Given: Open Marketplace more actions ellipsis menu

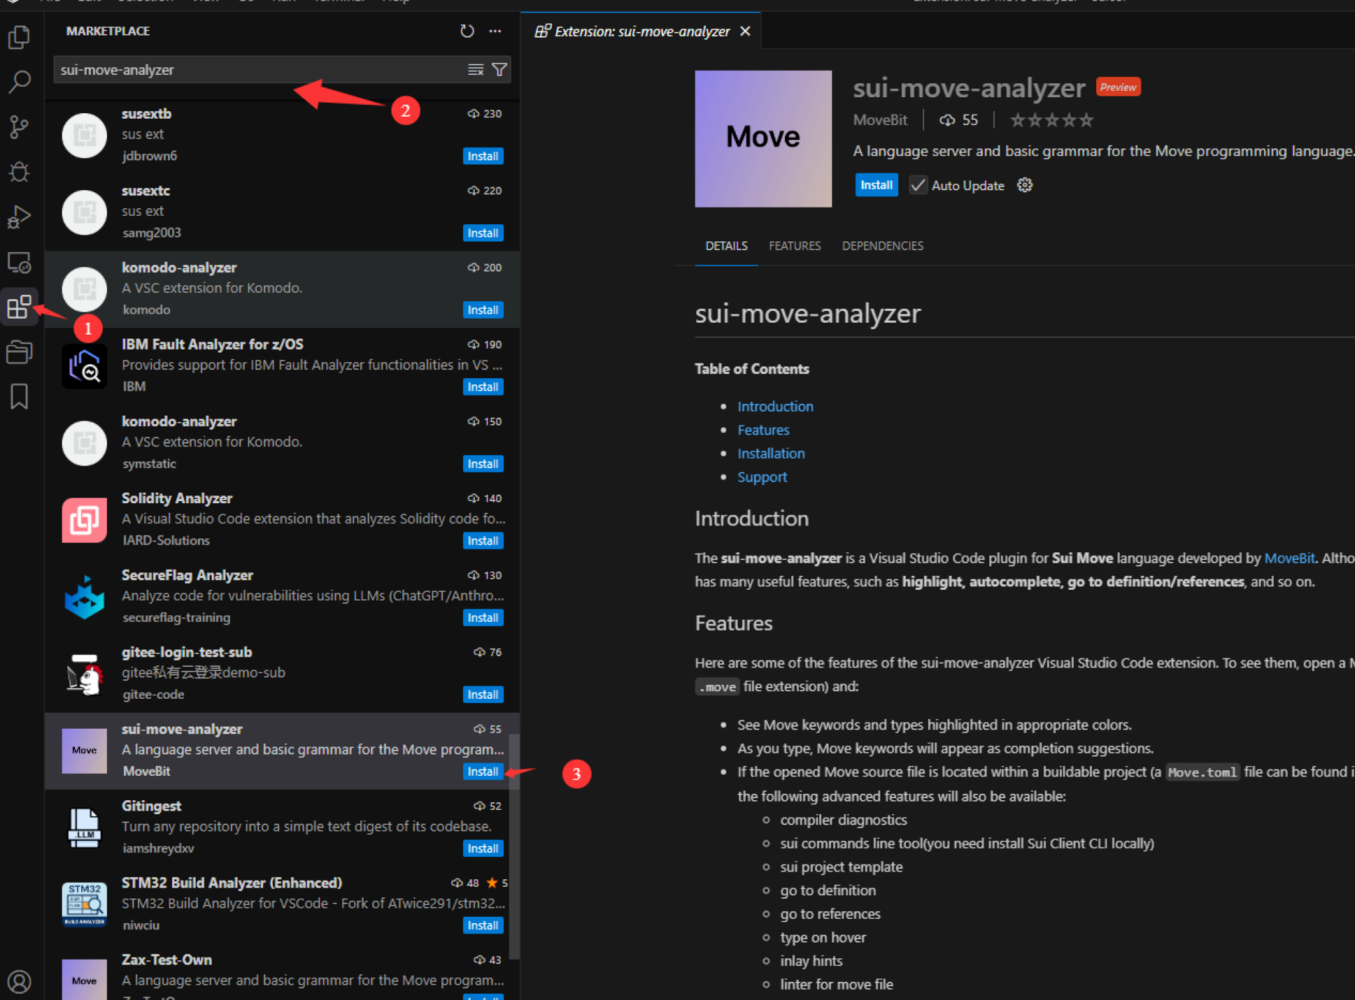Looking at the screenshot, I should [x=495, y=31].
